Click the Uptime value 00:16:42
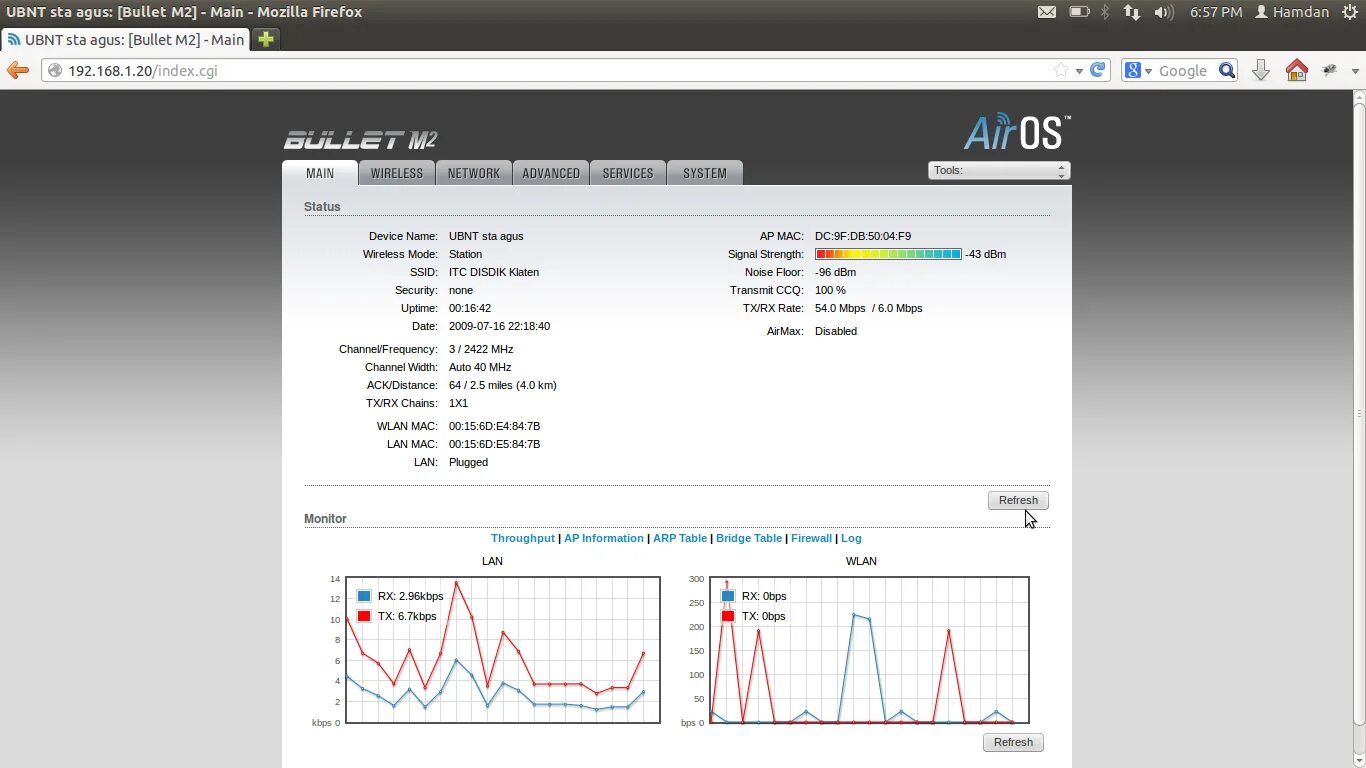Screen dimensions: 1366x768 point(470,308)
